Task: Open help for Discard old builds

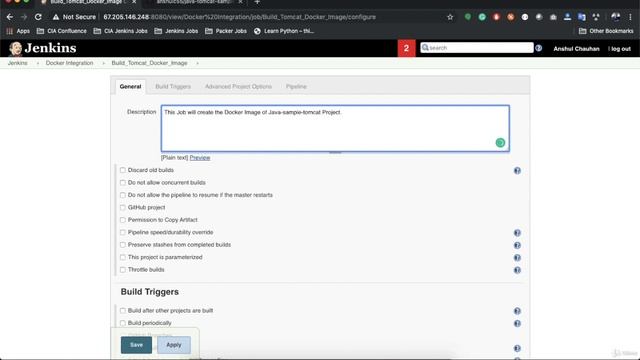Action: [x=517, y=171]
